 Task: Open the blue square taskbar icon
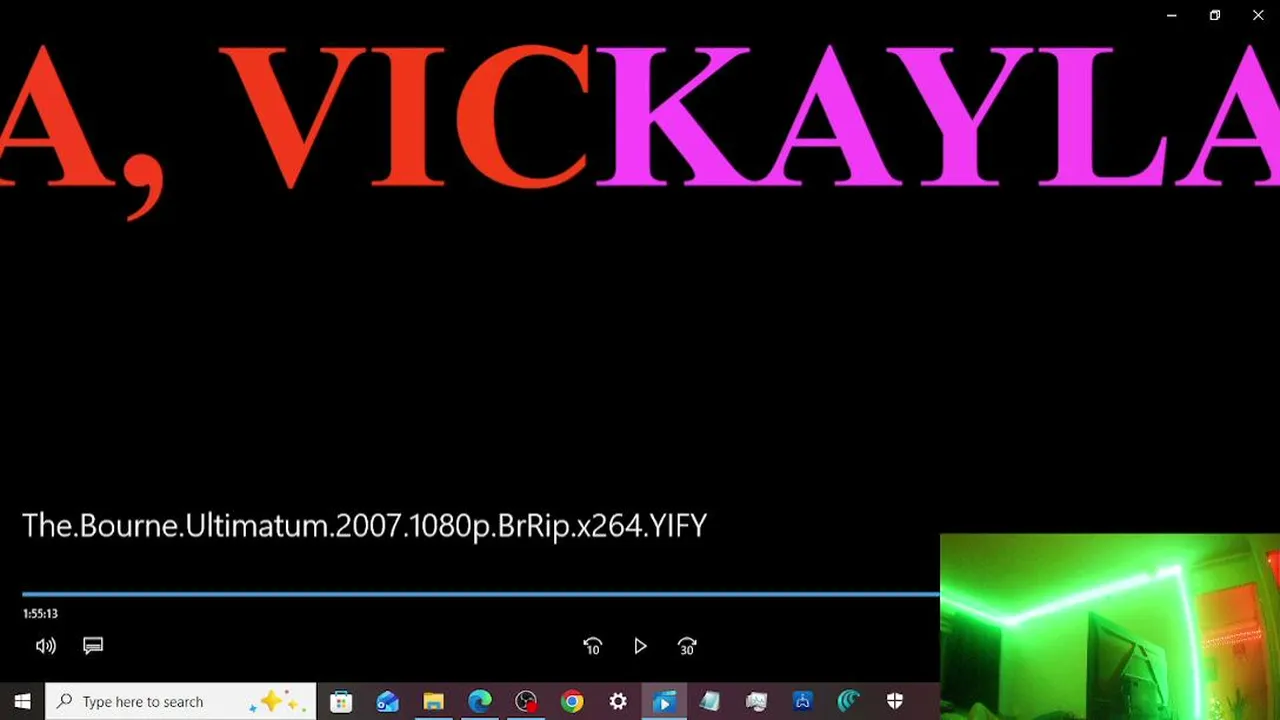click(802, 702)
